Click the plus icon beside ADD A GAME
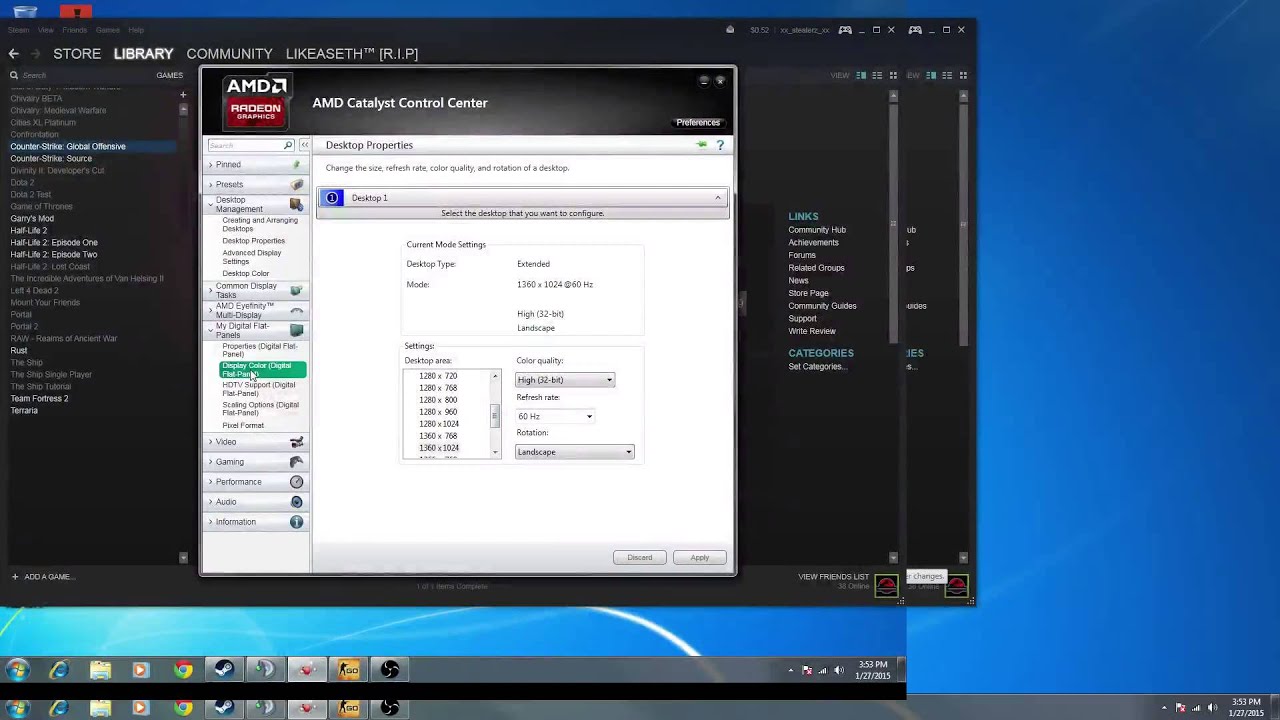Image resolution: width=1280 pixels, height=720 pixels. (15, 577)
